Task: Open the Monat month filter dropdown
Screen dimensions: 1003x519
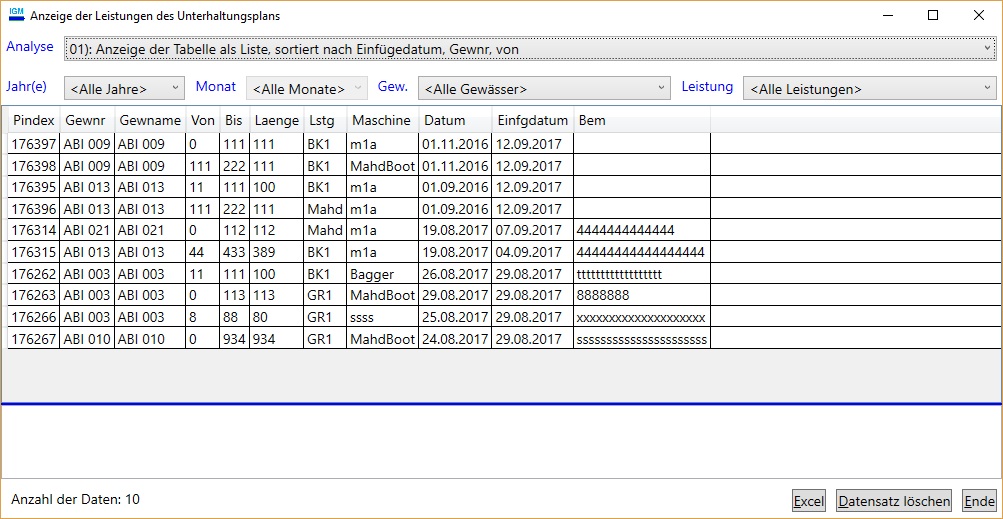Action: [x=306, y=89]
